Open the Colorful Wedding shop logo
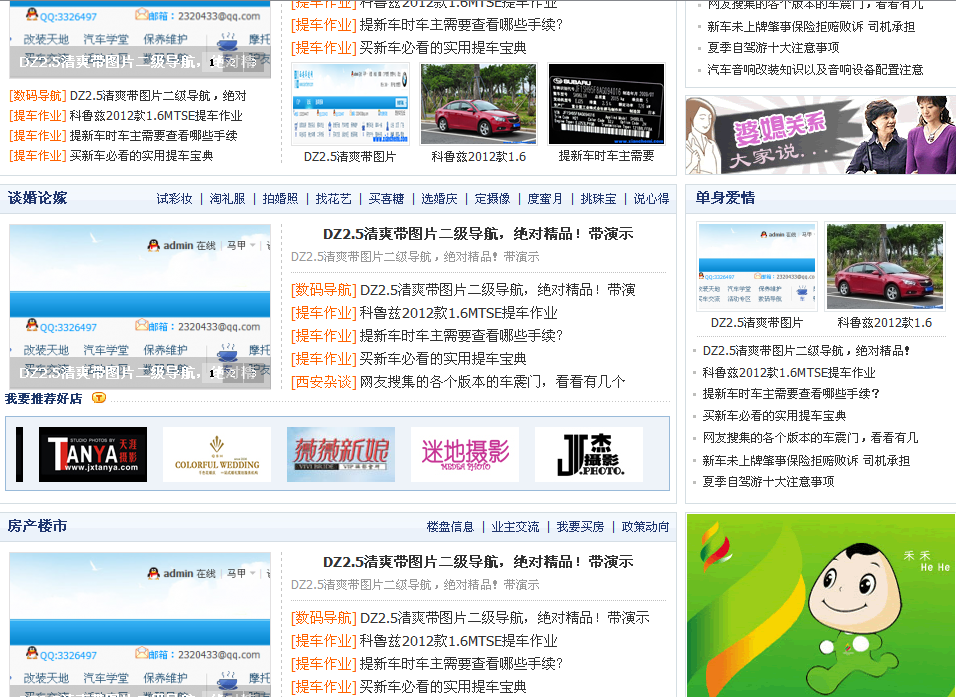 click(x=216, y=454)
